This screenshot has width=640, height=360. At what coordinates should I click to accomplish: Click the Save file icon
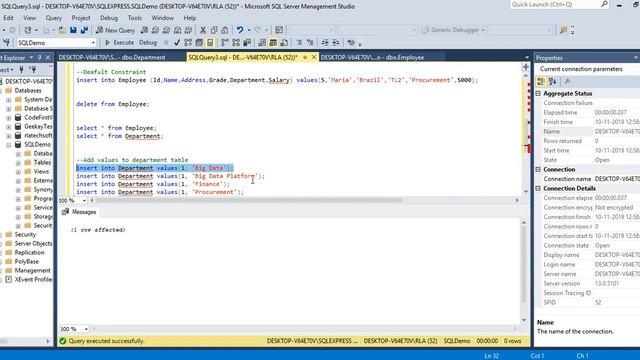[x=73, y=30]
